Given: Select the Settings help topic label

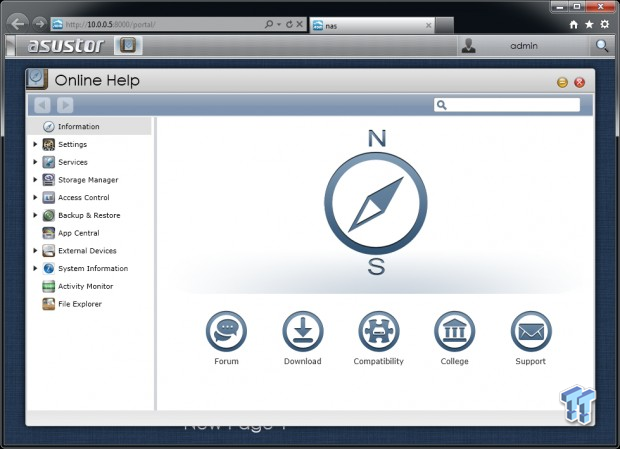Looking at the screenshot, I should click(72, 144).
